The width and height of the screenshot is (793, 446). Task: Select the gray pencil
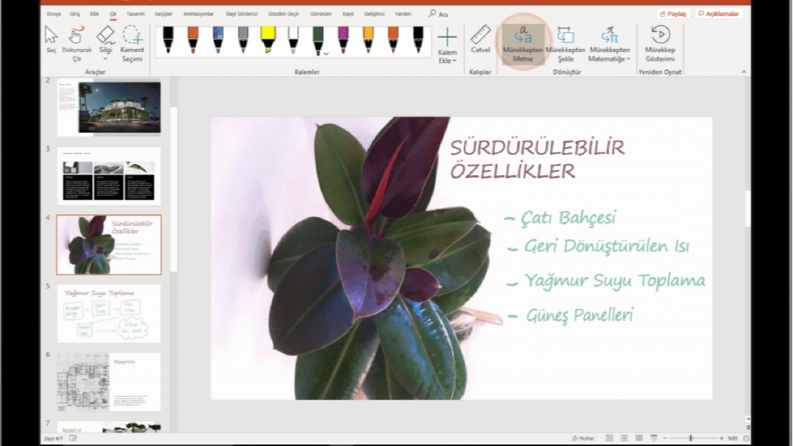coord(243,39)
